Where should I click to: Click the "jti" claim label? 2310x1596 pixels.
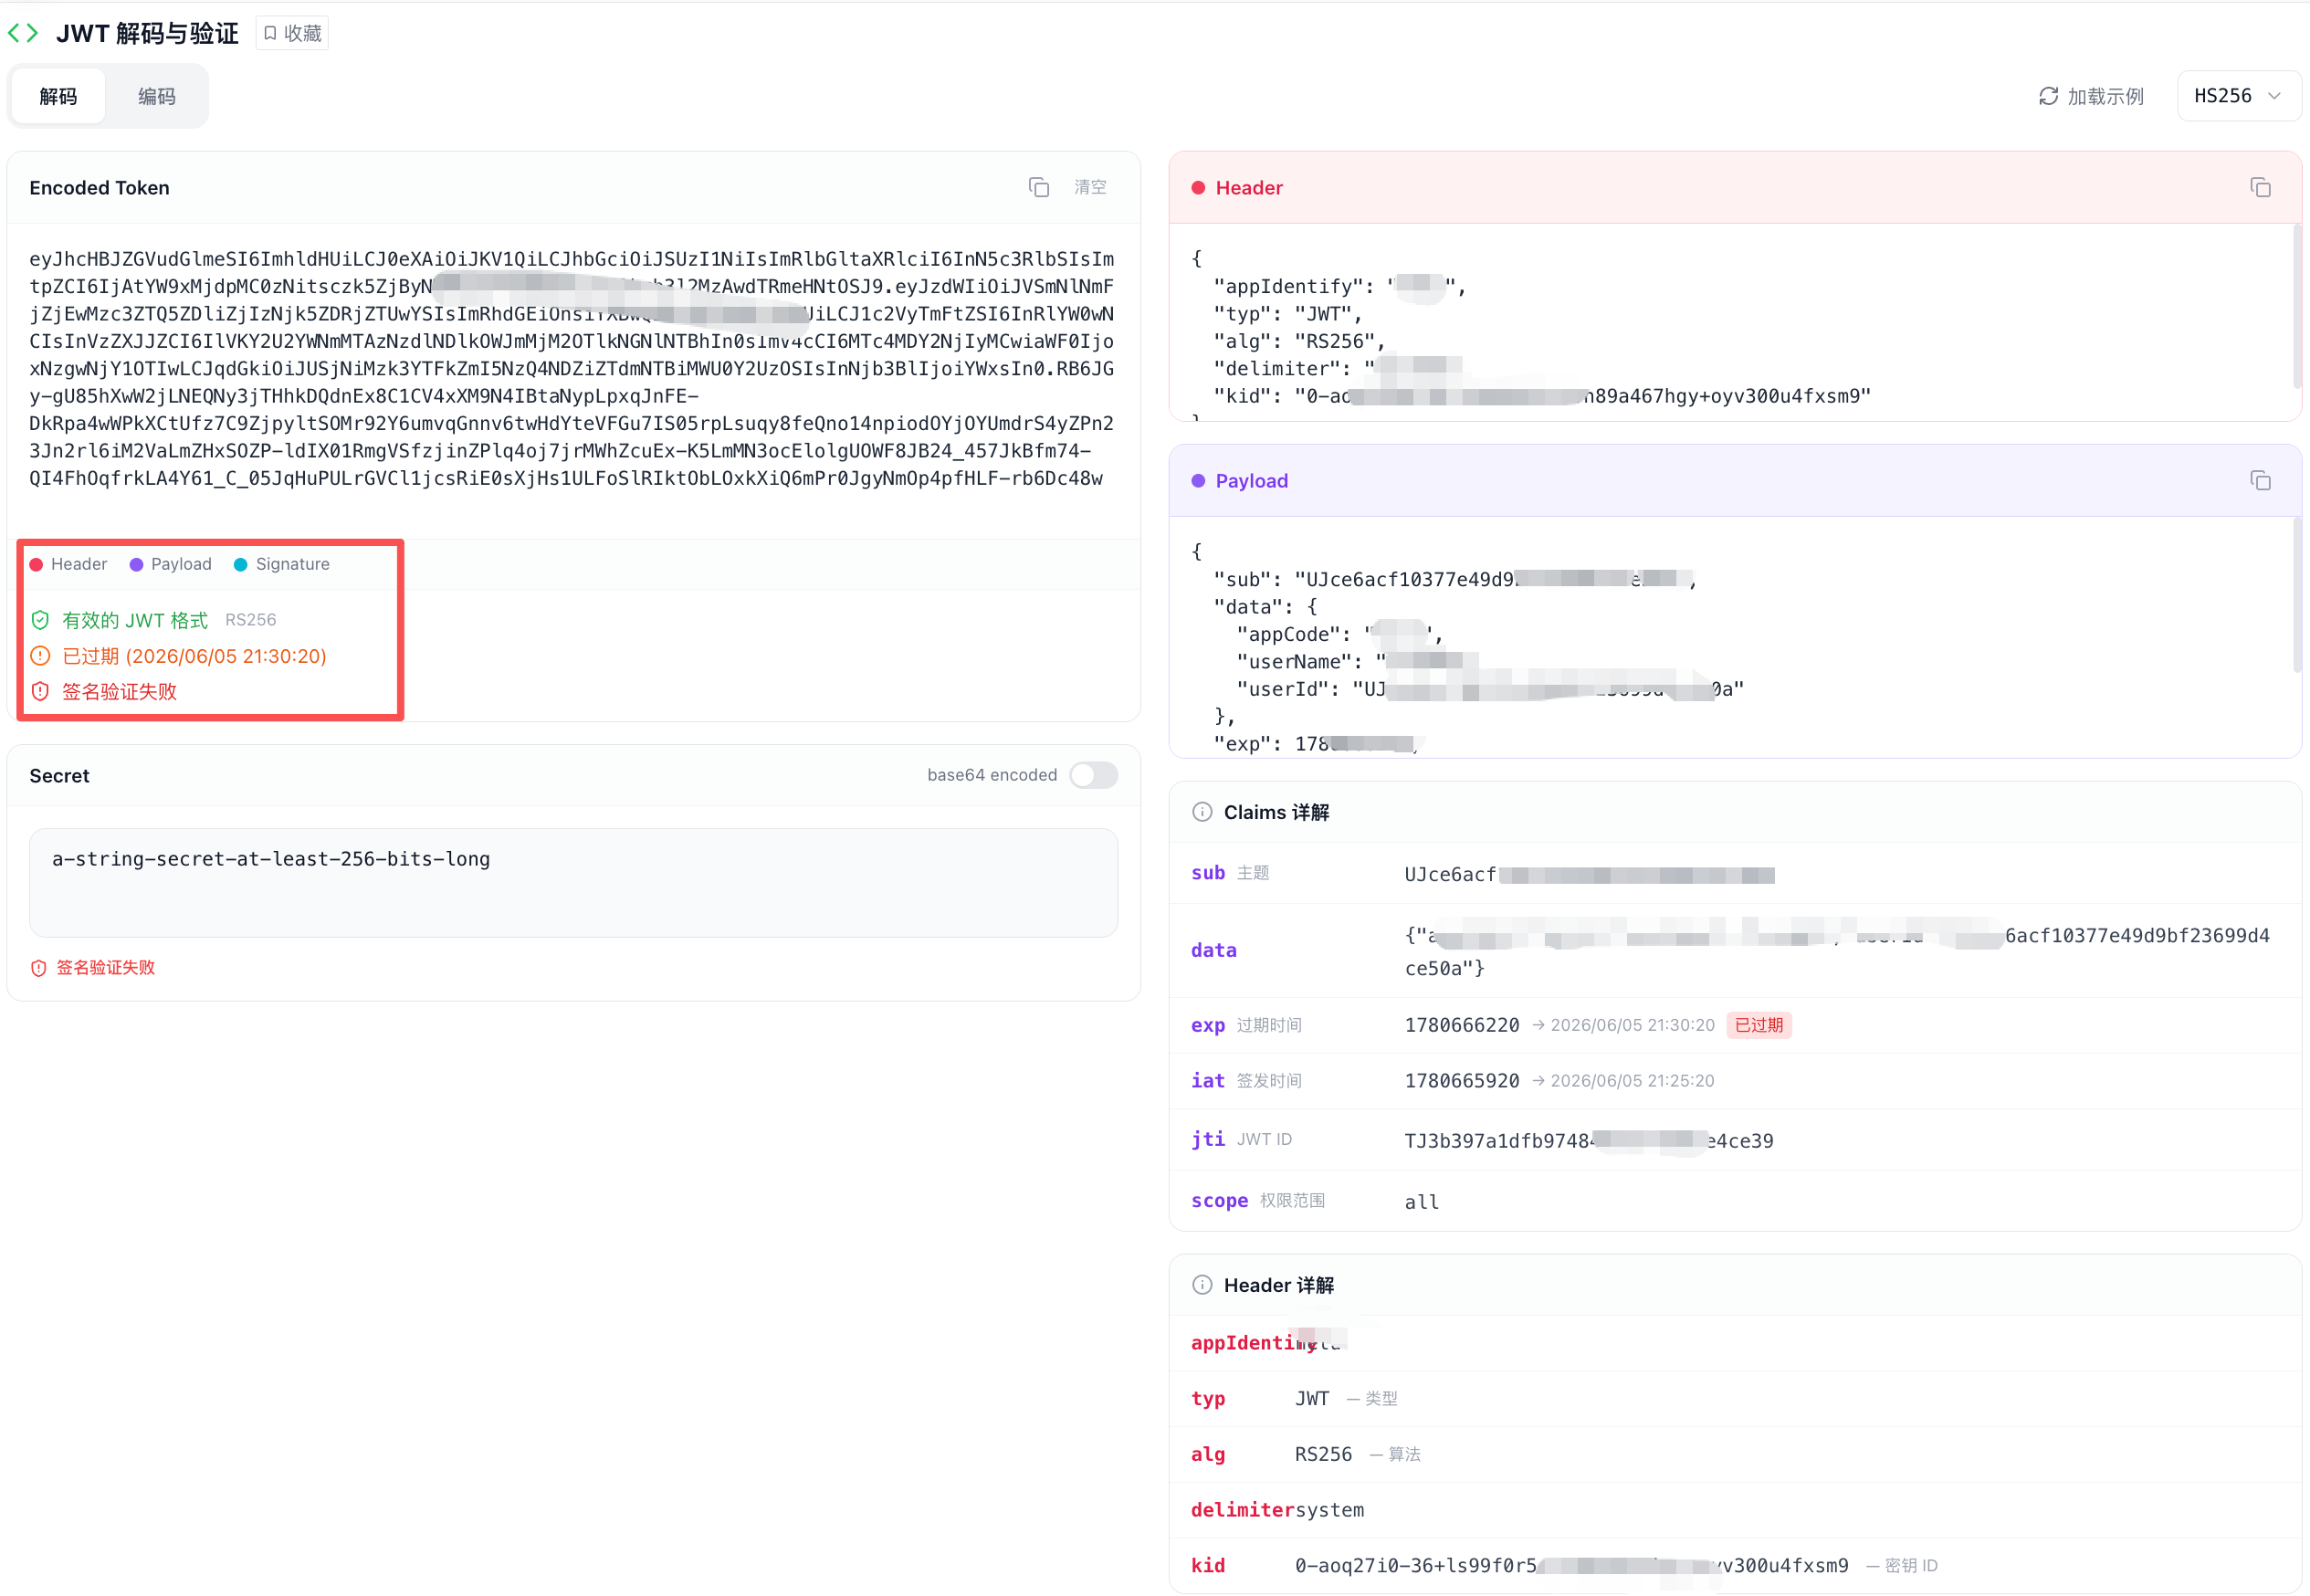coord(1207,1139)
